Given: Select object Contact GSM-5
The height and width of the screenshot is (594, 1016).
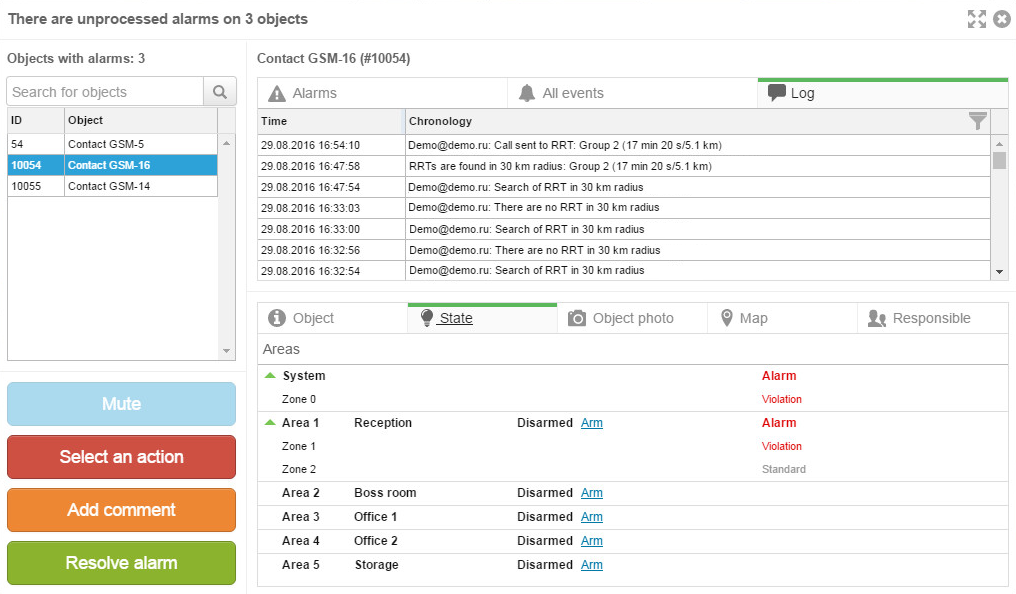Looking at the screenshot, I should pyautogui.click(x=113, y=144).
